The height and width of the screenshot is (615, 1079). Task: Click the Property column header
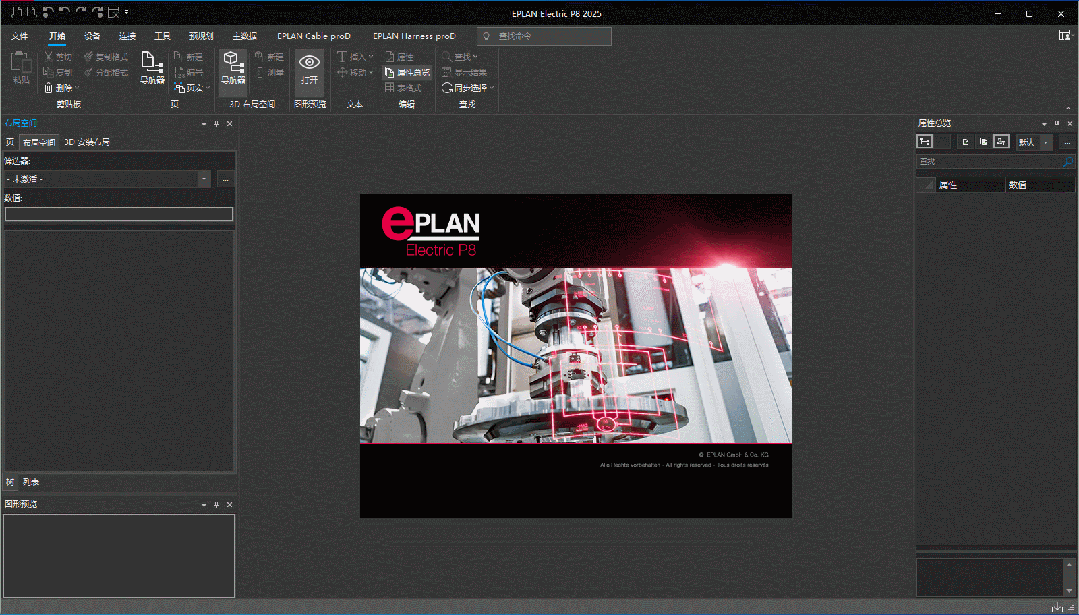point(969,184)
